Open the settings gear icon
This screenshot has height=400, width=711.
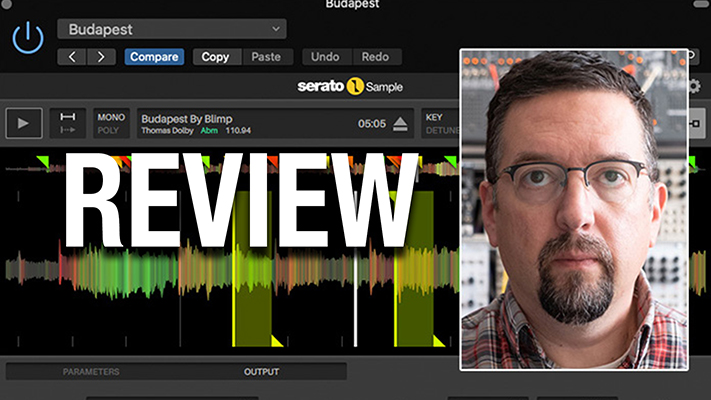694,87
